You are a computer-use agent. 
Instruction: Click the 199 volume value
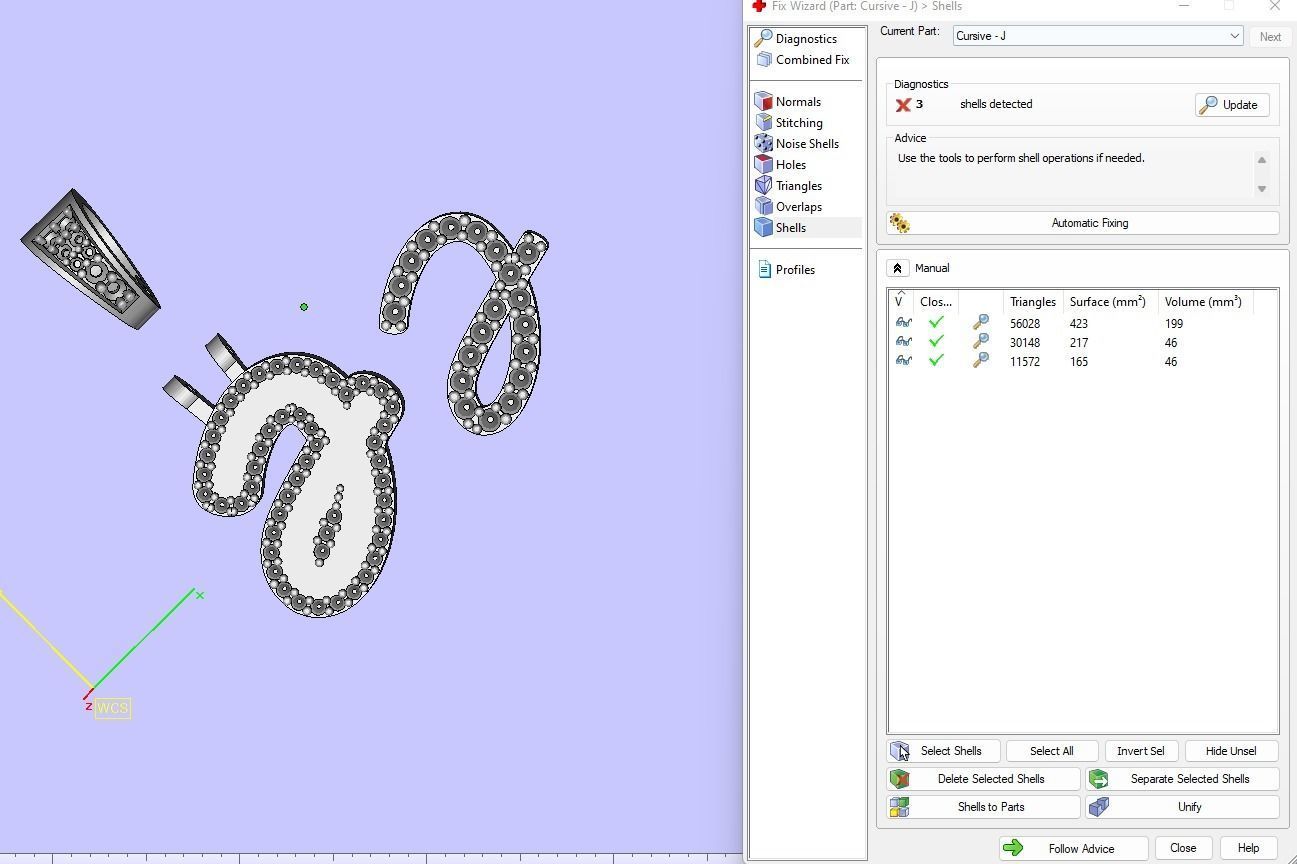pyautogui.click(x=1174, y=324)
